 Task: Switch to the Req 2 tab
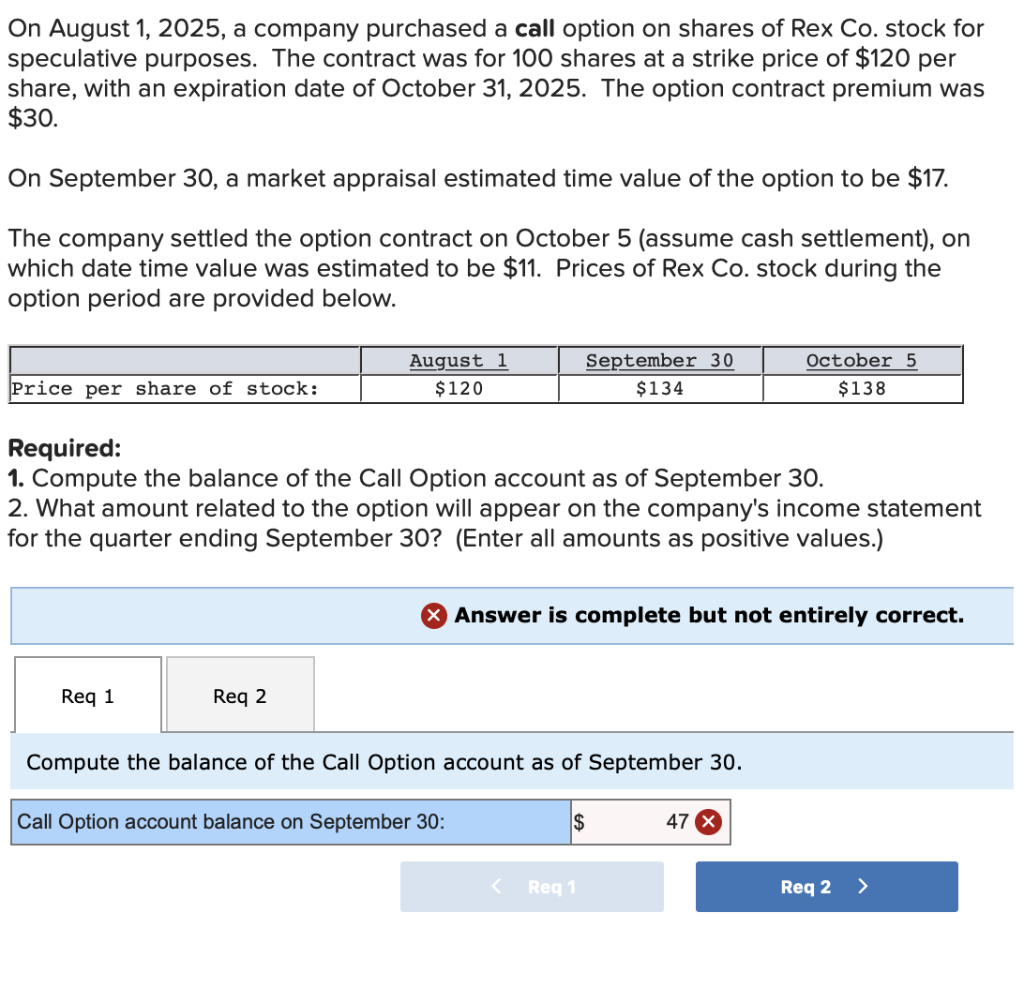[x=239, y=694]
